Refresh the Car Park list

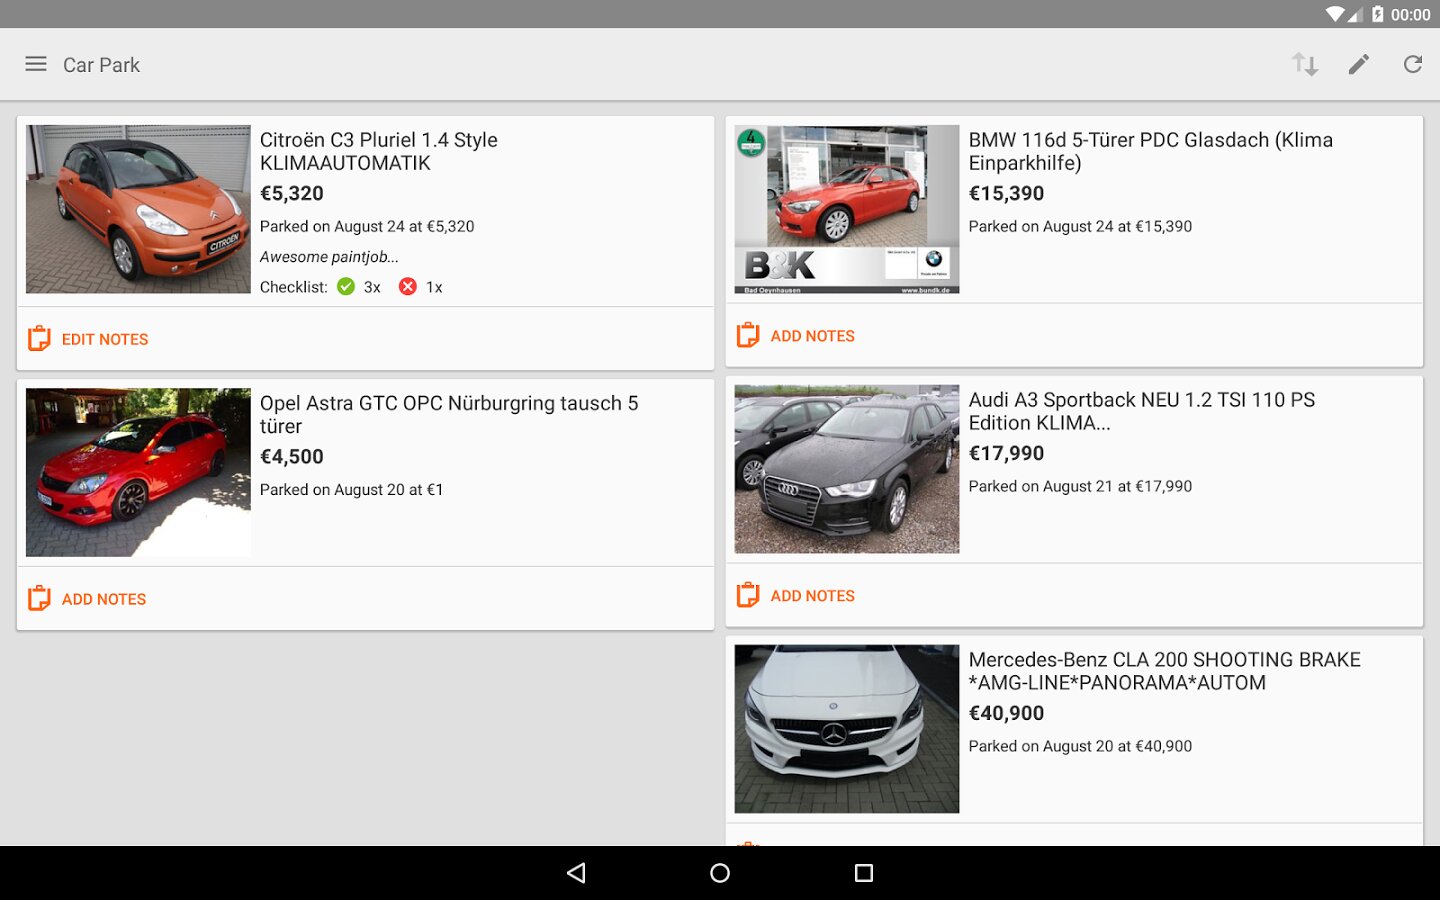tap(1412, 64)
